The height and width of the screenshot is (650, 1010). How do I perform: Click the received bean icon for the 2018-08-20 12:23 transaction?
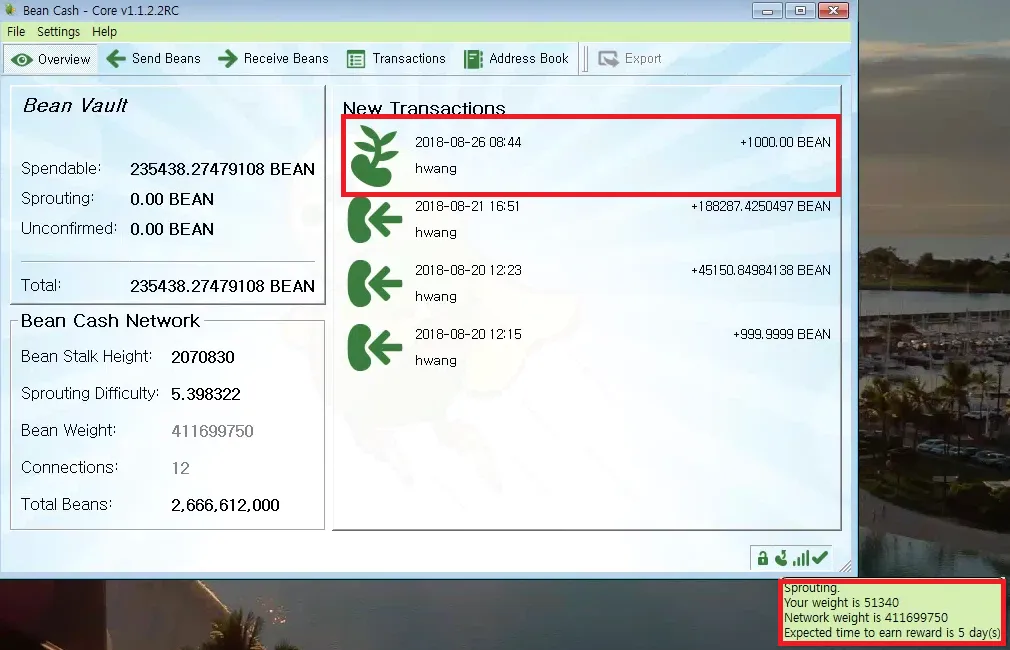point(374,283)
